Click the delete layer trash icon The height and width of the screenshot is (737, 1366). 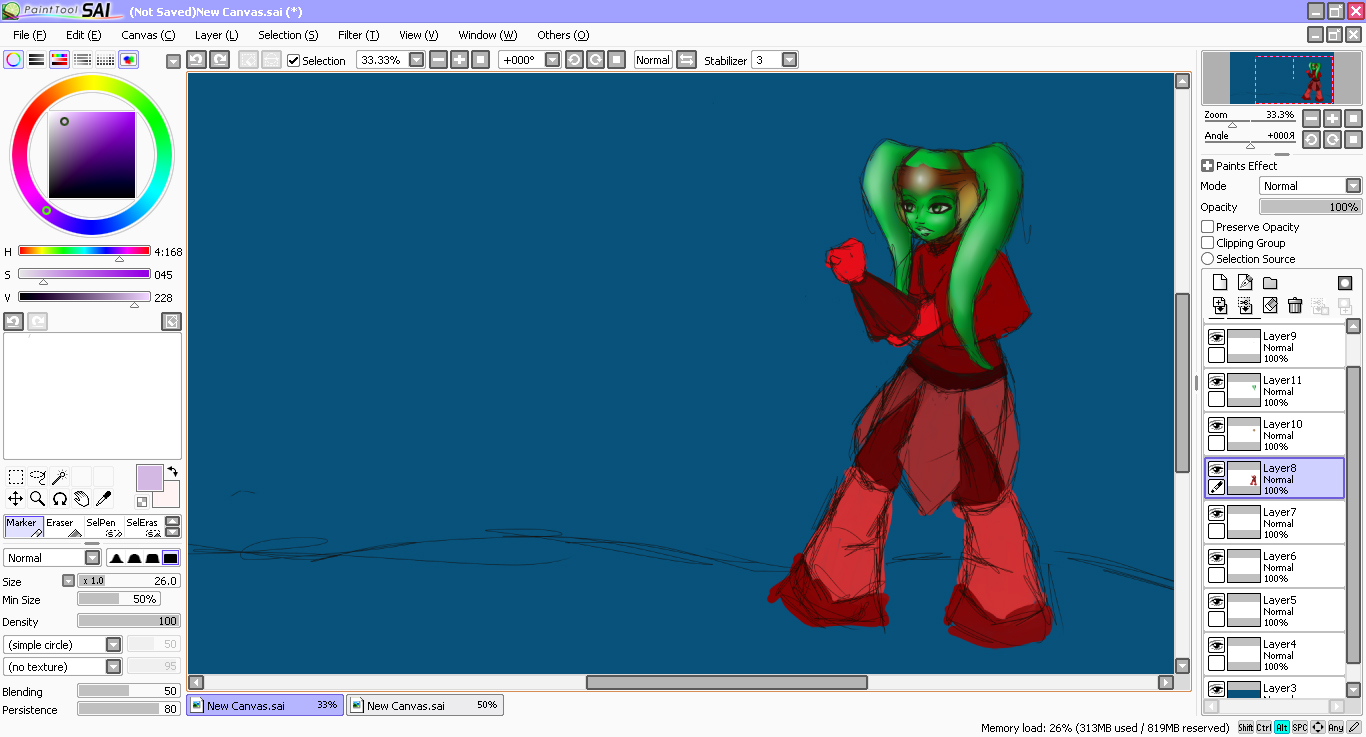click(x=1295, y=306)
